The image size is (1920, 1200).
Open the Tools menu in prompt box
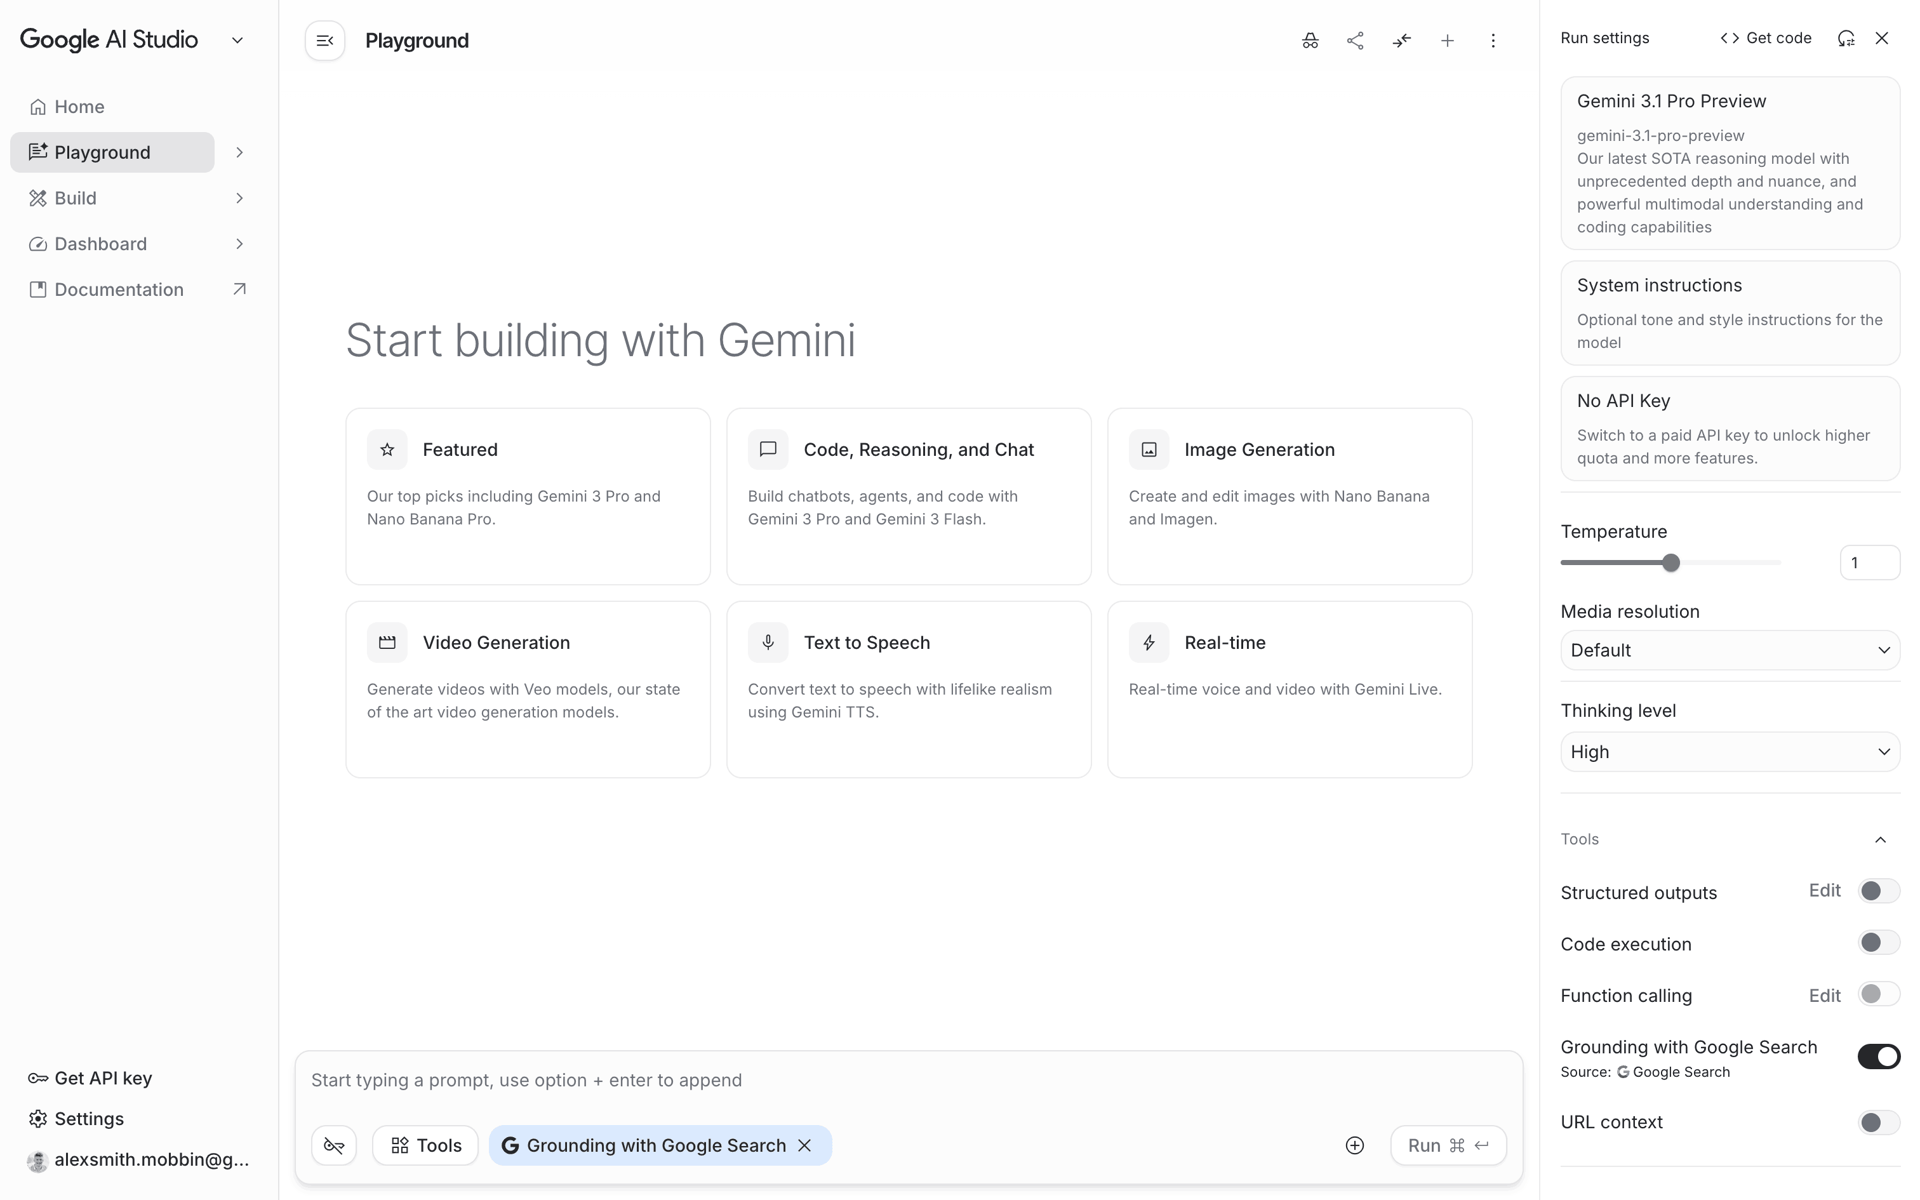[426, 1146]
